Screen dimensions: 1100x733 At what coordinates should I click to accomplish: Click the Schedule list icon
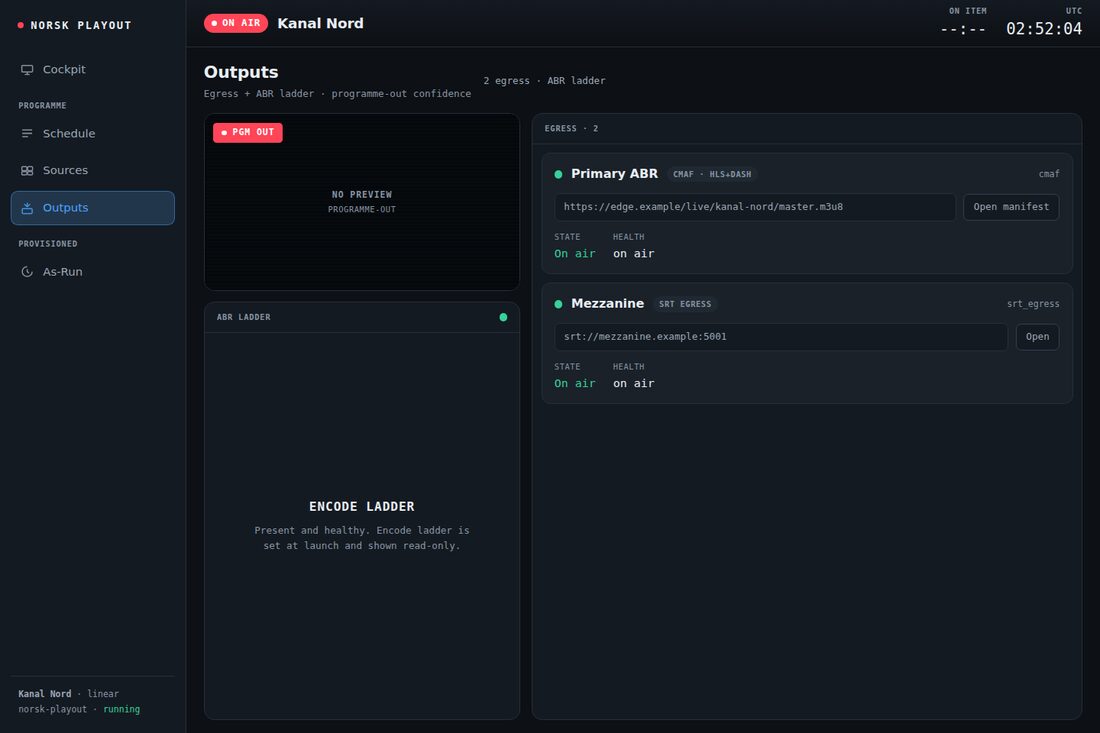27,133
